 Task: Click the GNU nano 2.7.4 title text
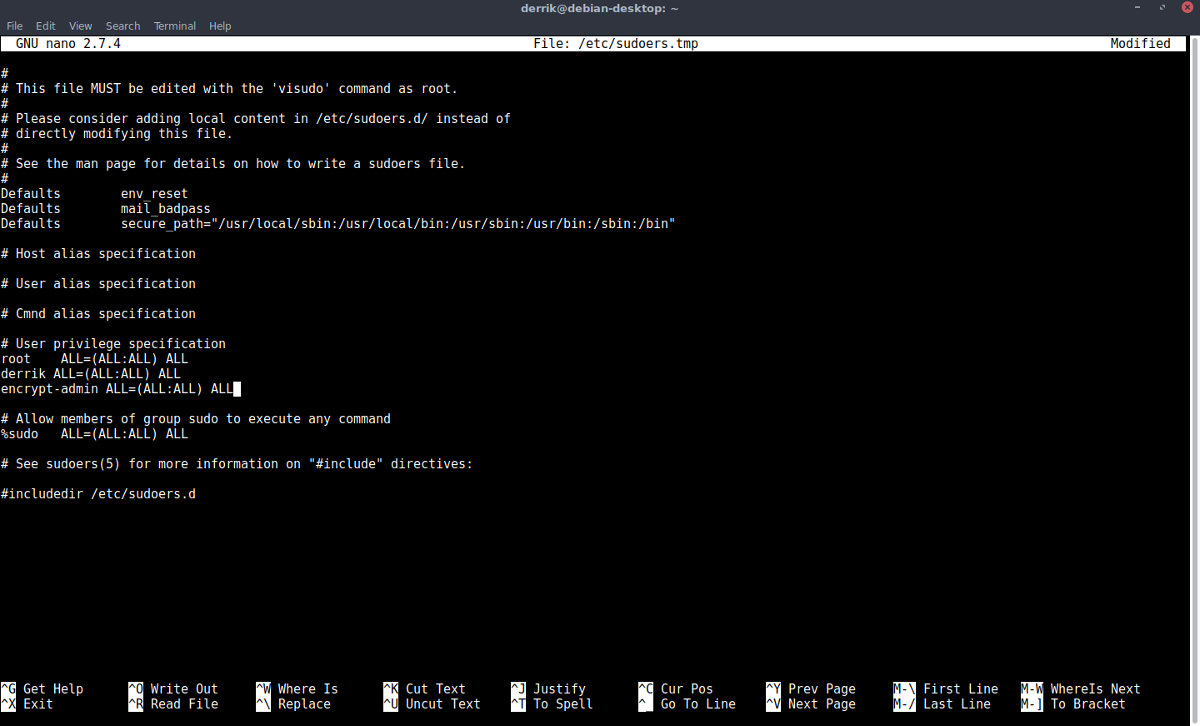(x=68, y=44)
